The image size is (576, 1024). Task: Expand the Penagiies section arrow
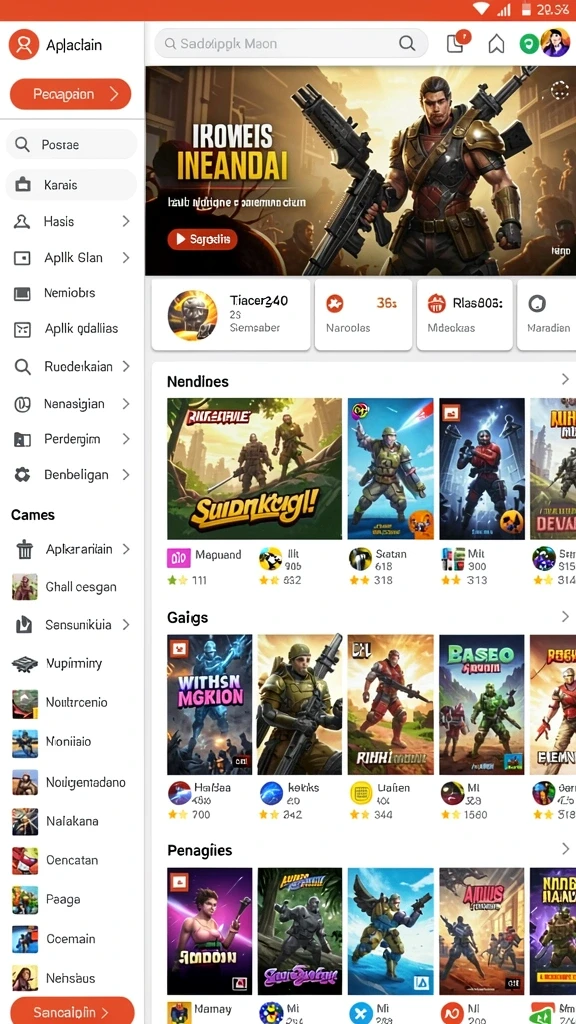tap(565, 848)
